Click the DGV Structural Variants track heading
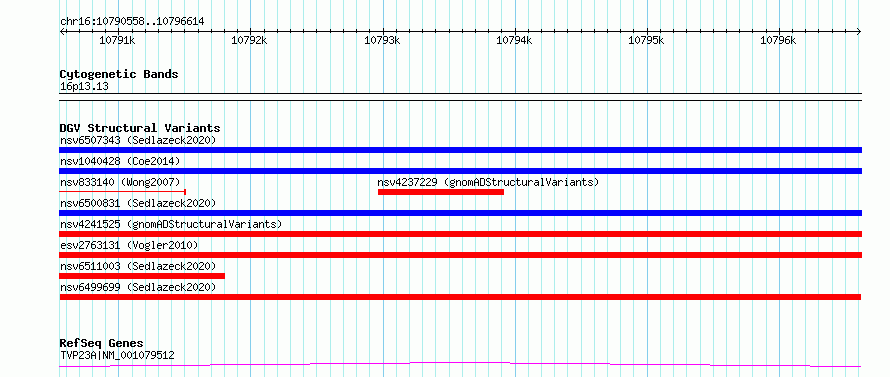The width and height of the screenshot is (890, 377). pyautogui.click(x=140, y=128)
